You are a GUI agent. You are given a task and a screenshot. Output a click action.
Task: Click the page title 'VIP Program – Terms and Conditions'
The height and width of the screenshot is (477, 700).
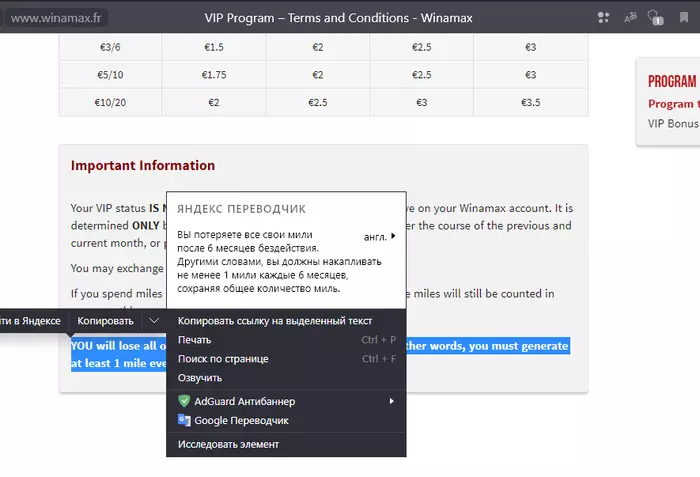pos(307,18)
